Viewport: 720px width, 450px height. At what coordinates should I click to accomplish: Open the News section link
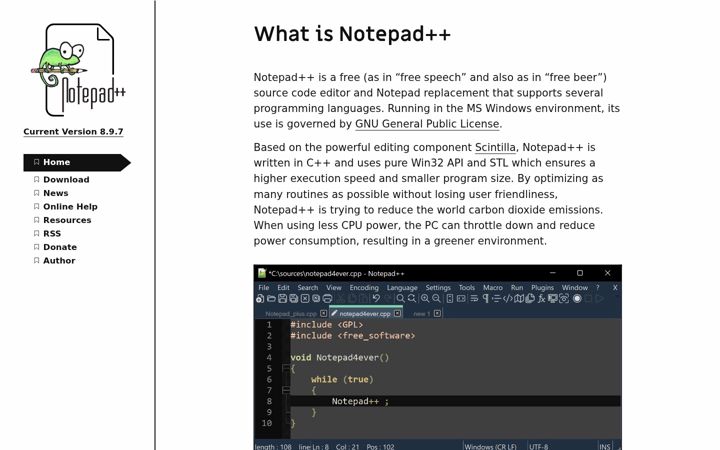pyautogui.click(x=56, y=193)
